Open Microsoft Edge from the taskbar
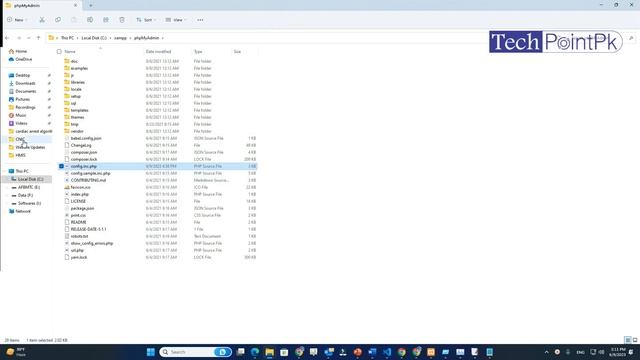The image size is (640, 360). click(255, 352)
